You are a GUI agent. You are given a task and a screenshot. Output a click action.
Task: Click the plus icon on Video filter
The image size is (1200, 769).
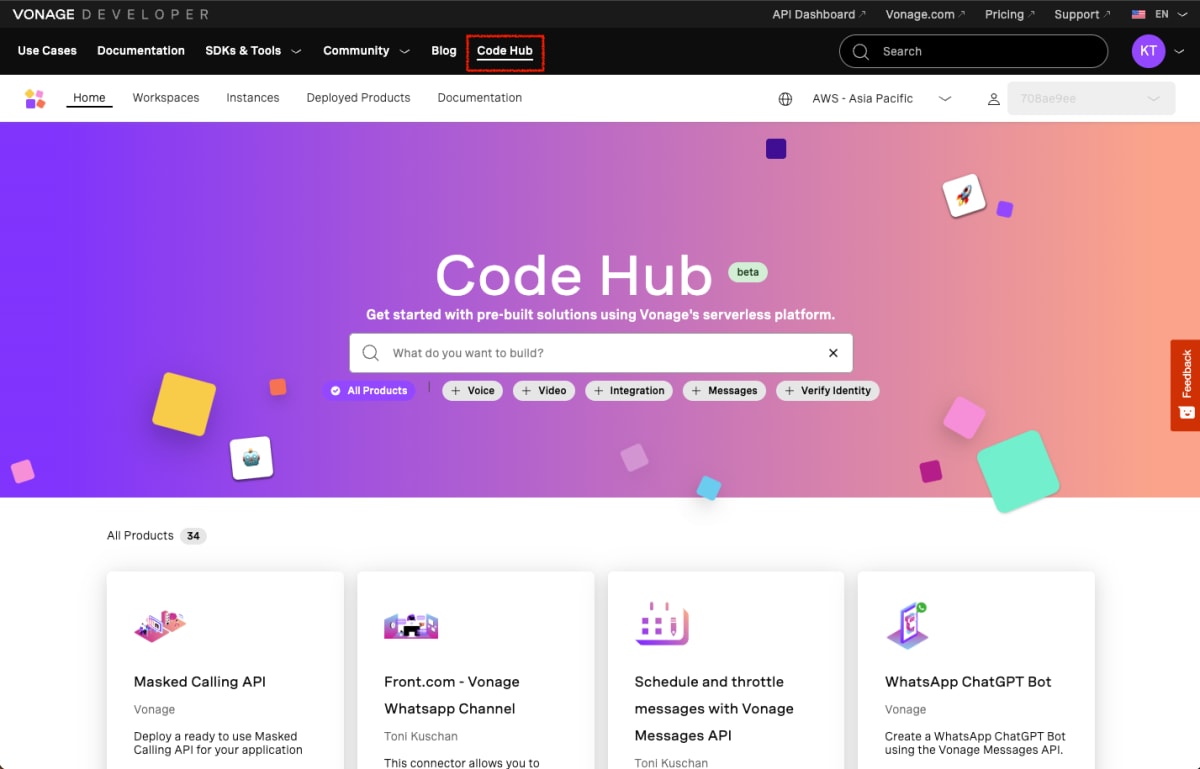(526, 391)
